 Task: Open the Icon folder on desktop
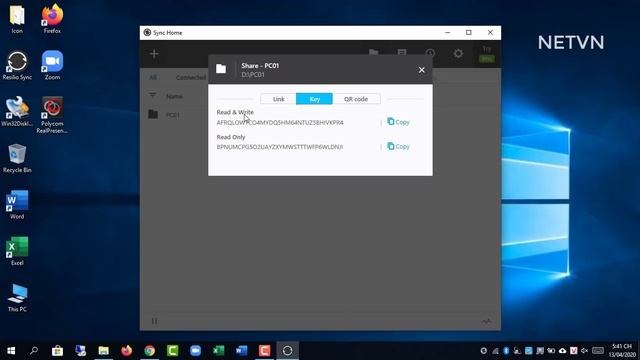pyautogui.click(x=17, y=19)
